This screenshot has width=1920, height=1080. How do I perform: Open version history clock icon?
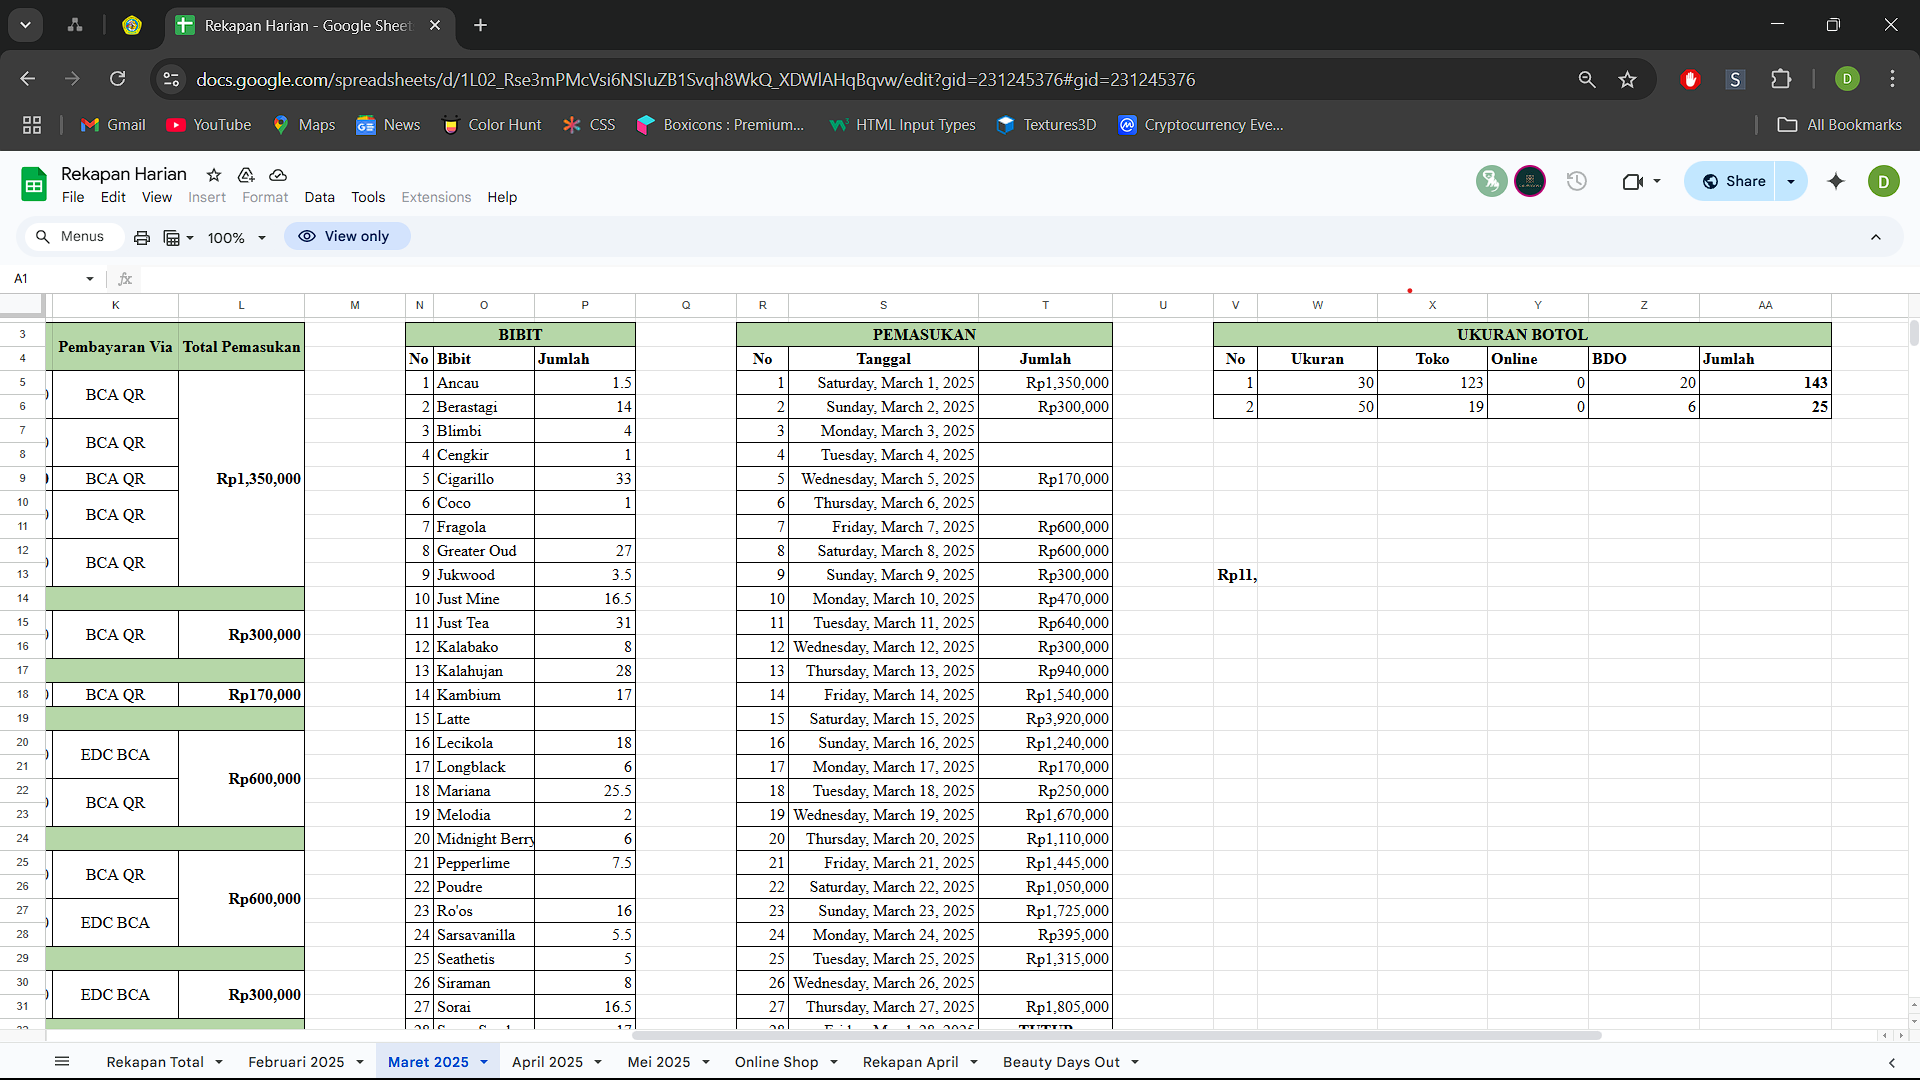[1577, 181]
